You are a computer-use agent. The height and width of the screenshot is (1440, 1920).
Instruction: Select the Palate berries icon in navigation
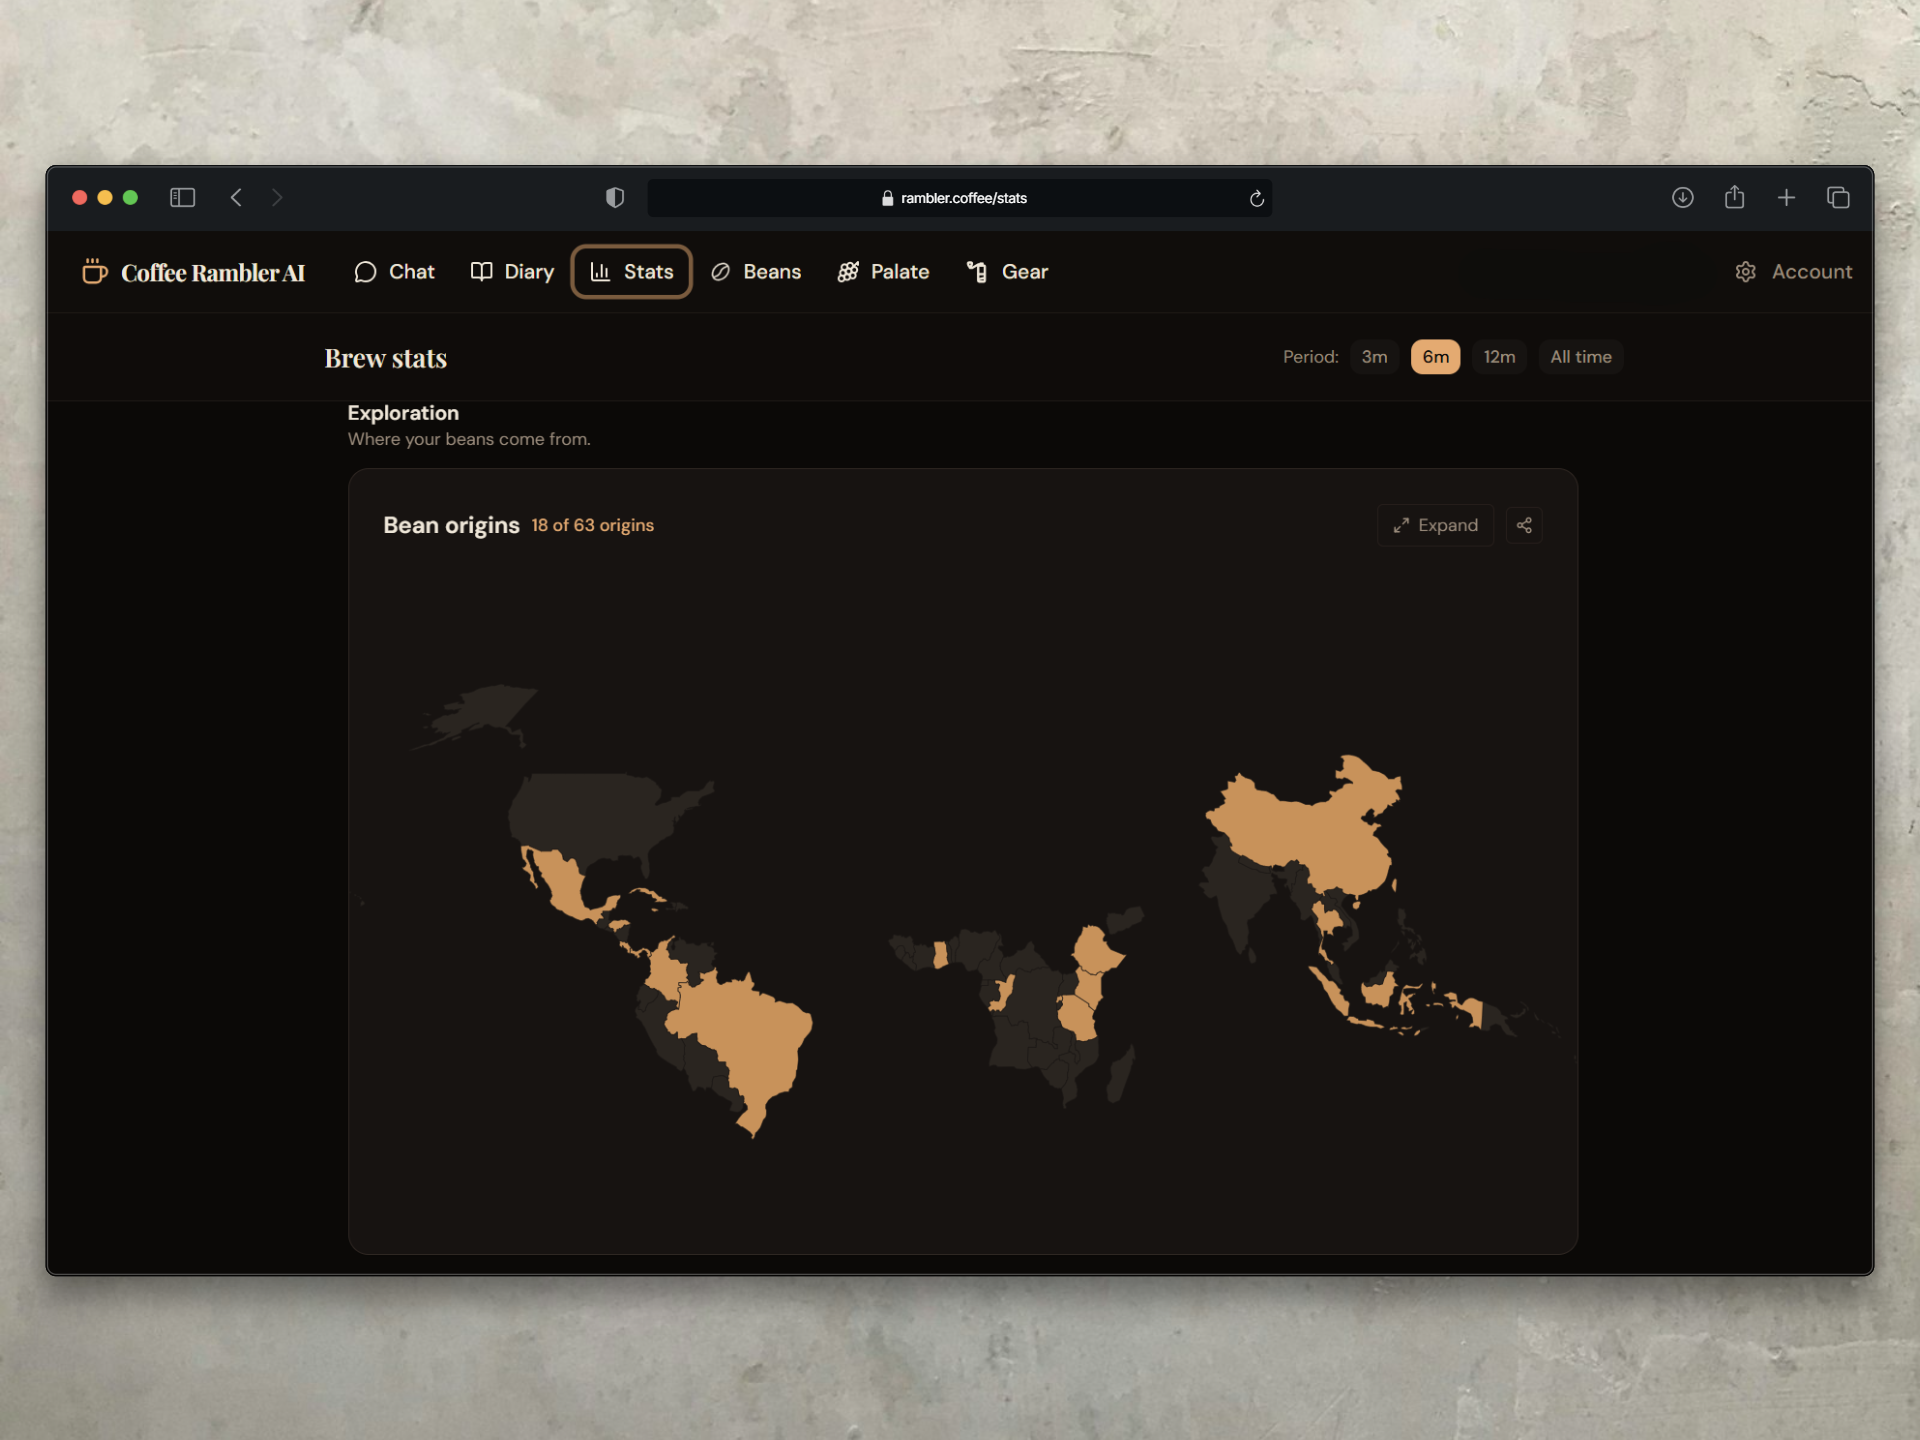(849, 271)
